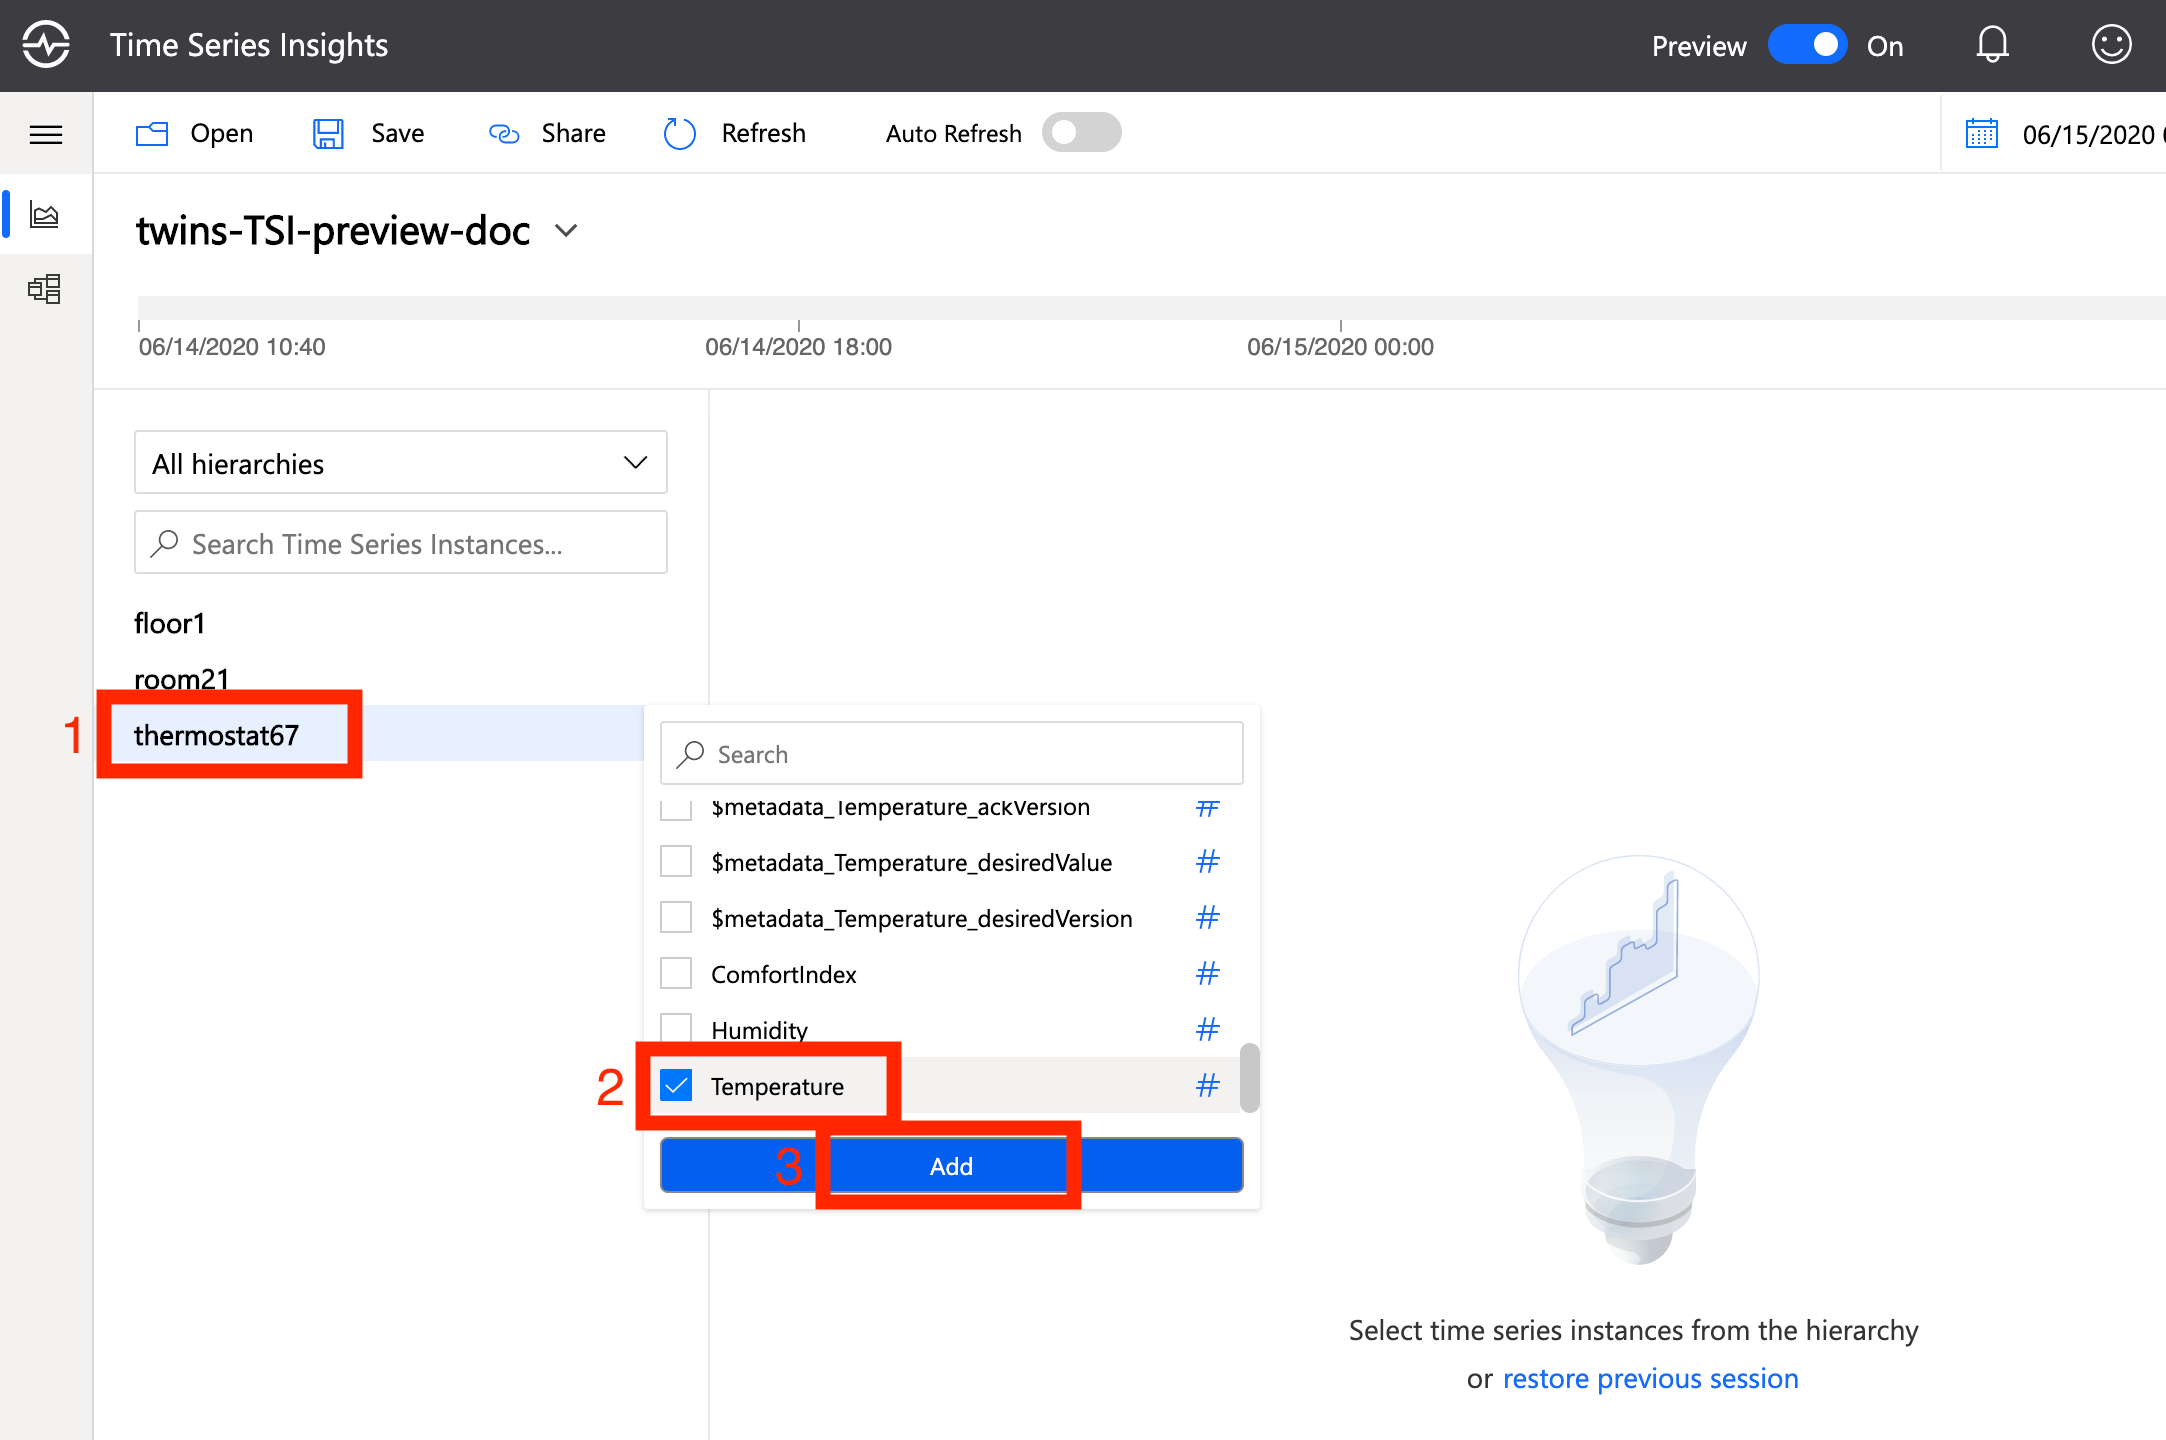This screenshot has width=2166, height=1440.
Task: Click the Refresh circular arrow icon
Action: point(680,134)
